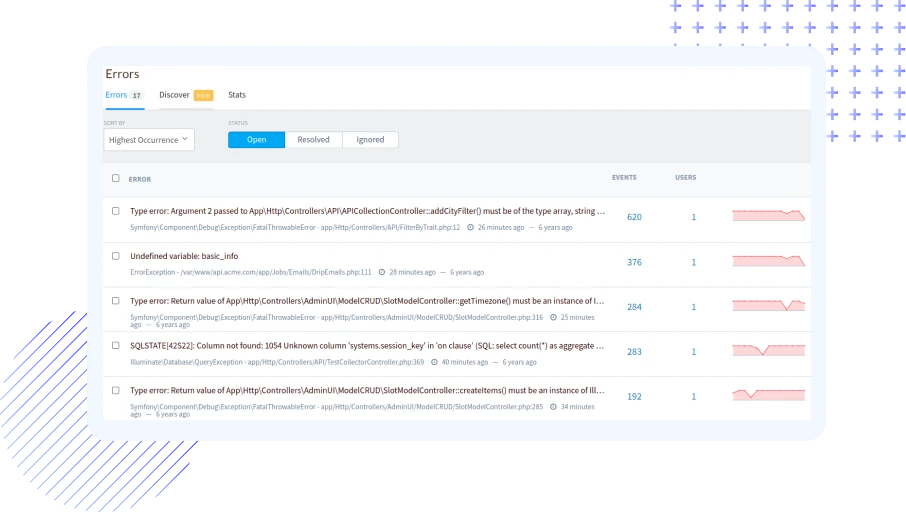
Task: Click the USERS column header
Action: (x=685, y=178)
